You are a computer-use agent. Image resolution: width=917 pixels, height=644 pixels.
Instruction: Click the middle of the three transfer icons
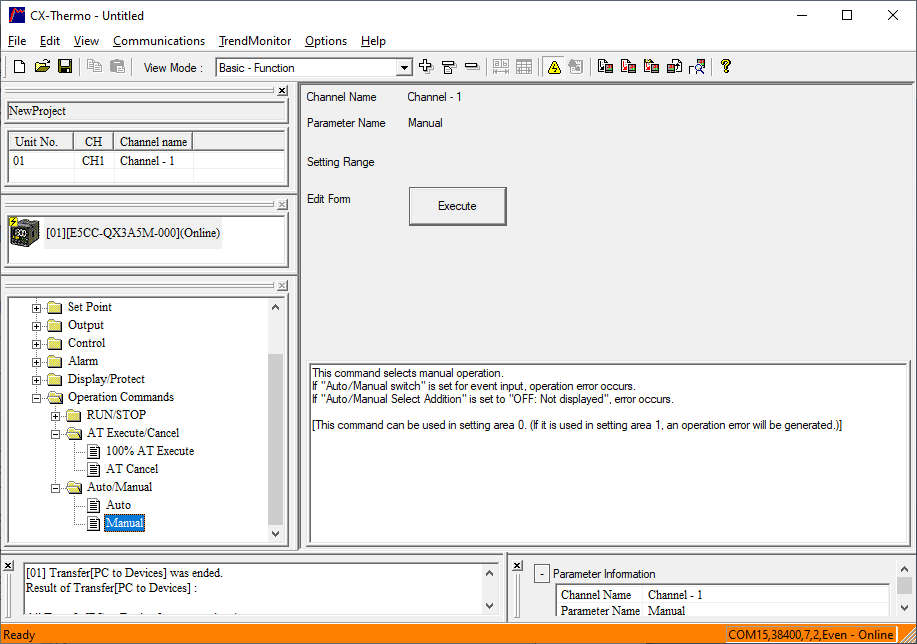[628, 67]
